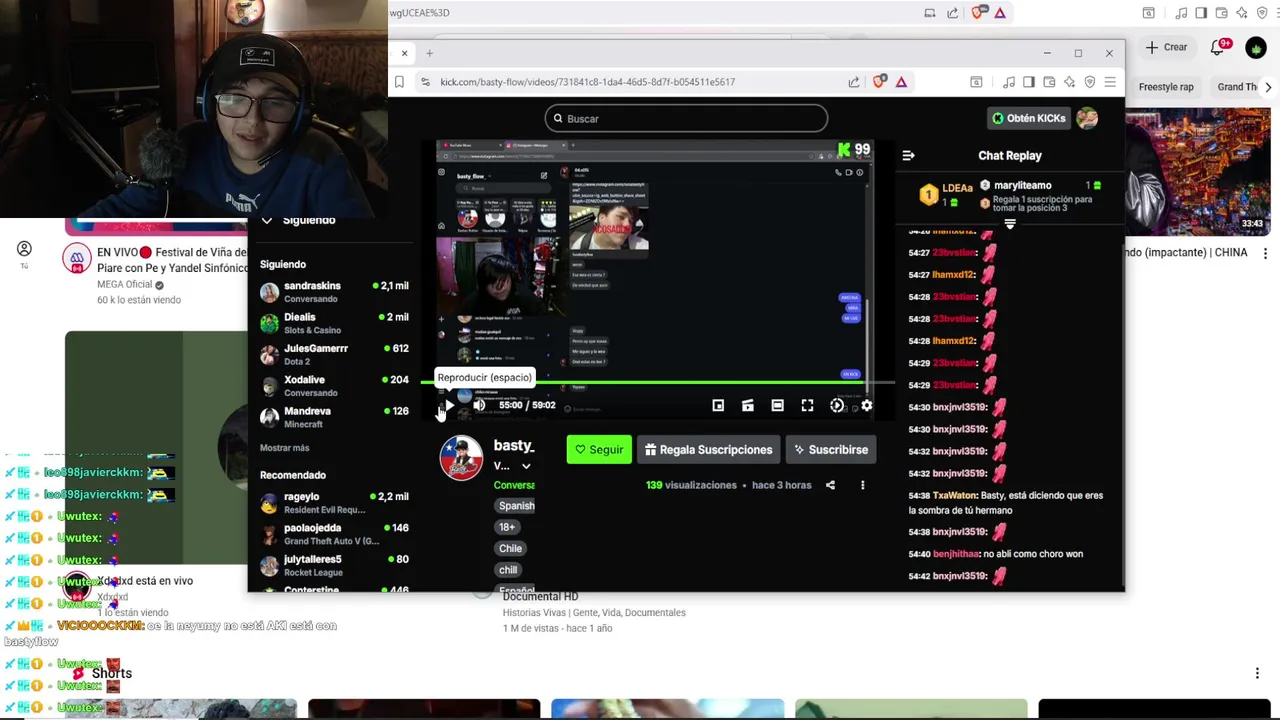Click the Spanish tag
Viewport: 1280px width, 720px height.
pos(516,506)
